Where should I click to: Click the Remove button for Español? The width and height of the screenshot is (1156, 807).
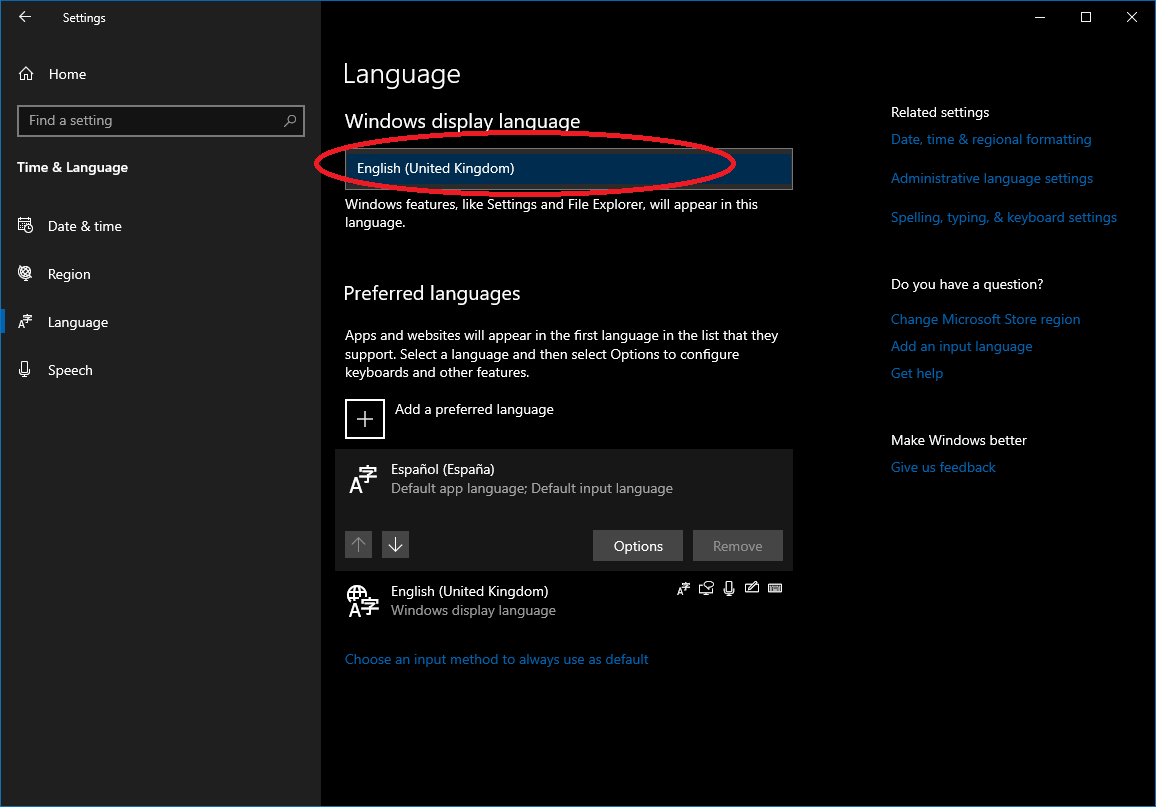(737, 545)
